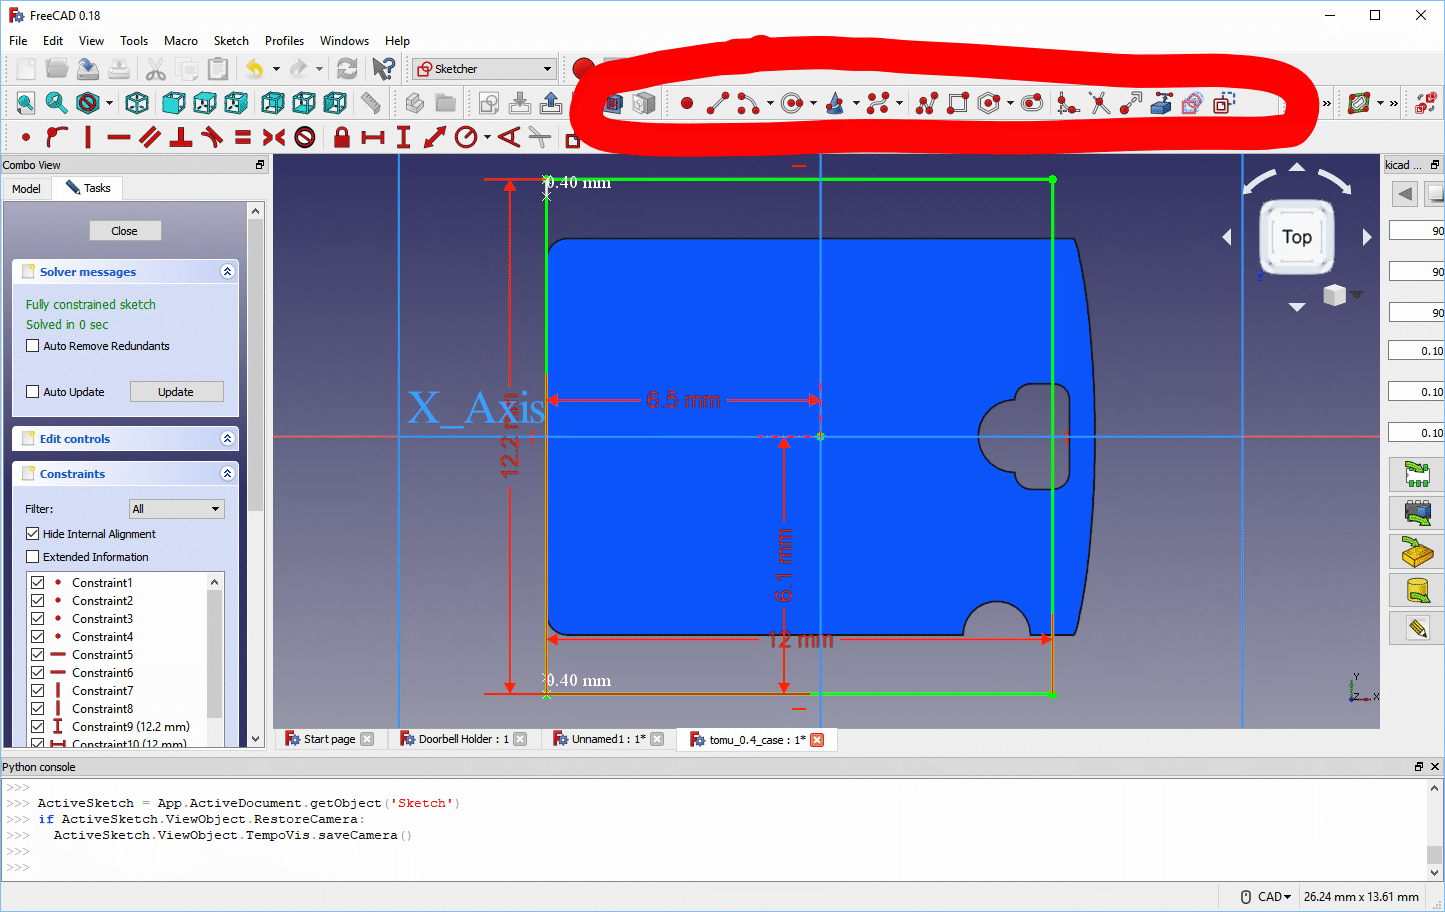This screenshot has height=912, width=1445.
Task: Click Update next to Auto Update
Action: [176, 391]
